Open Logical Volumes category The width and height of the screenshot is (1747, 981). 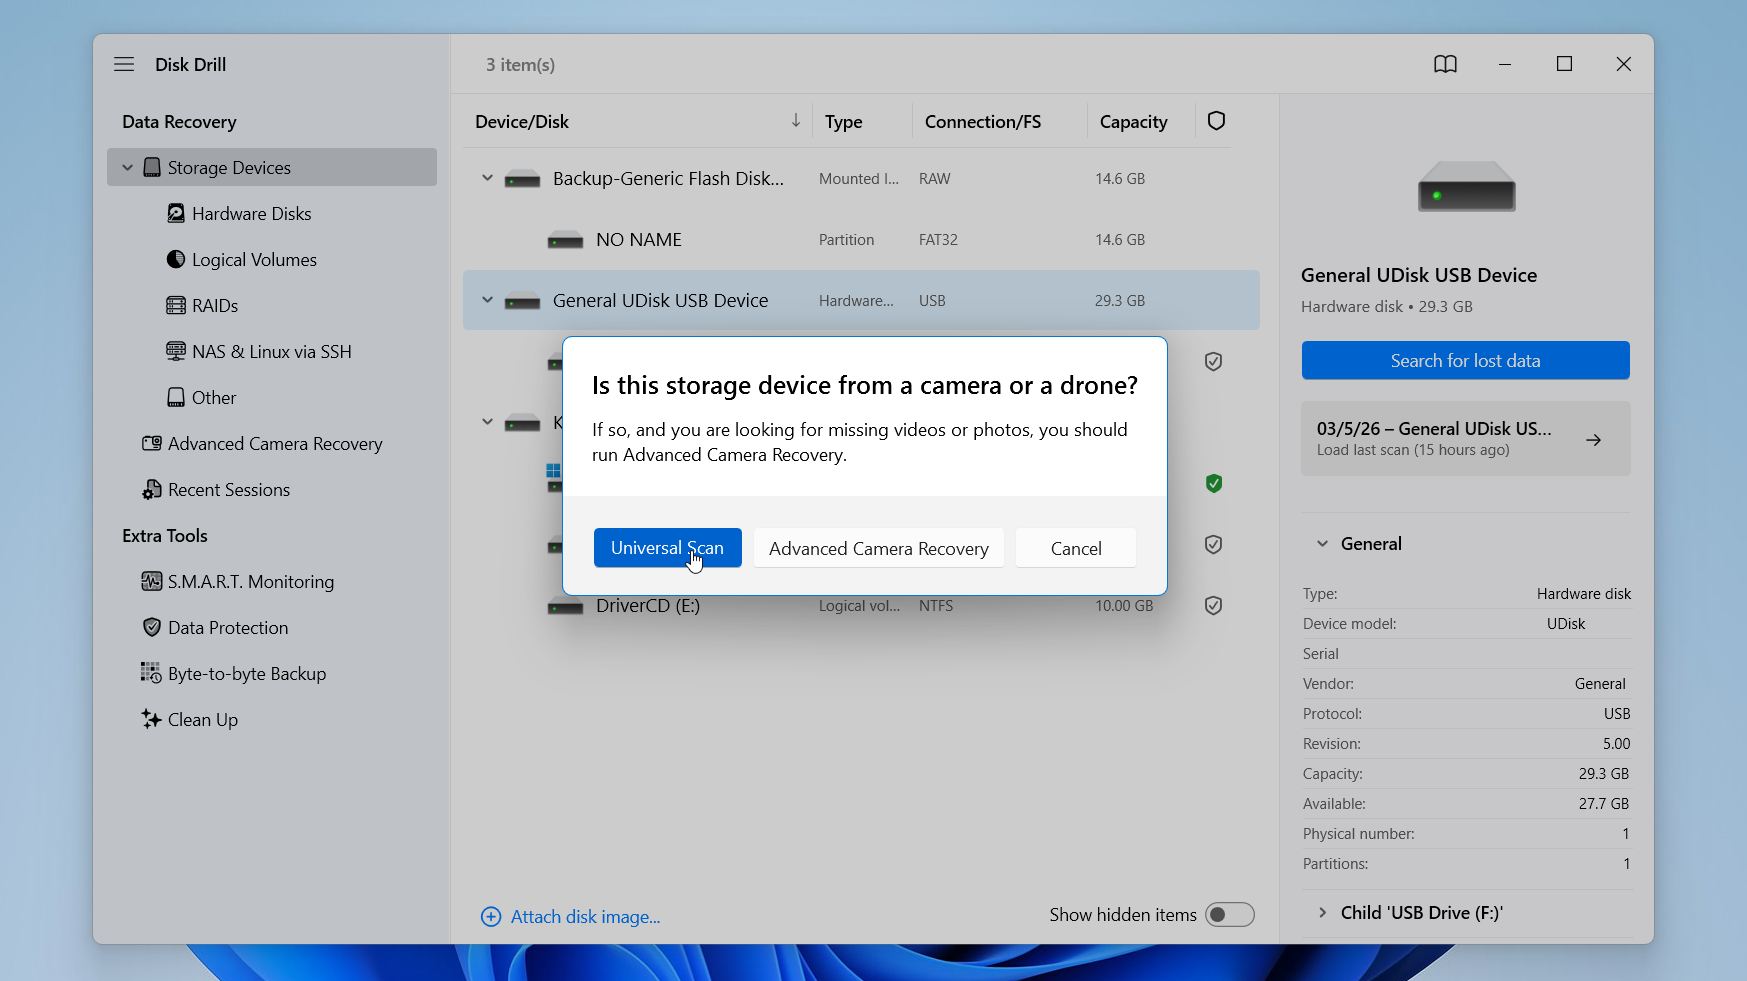[x=253, y=259]
